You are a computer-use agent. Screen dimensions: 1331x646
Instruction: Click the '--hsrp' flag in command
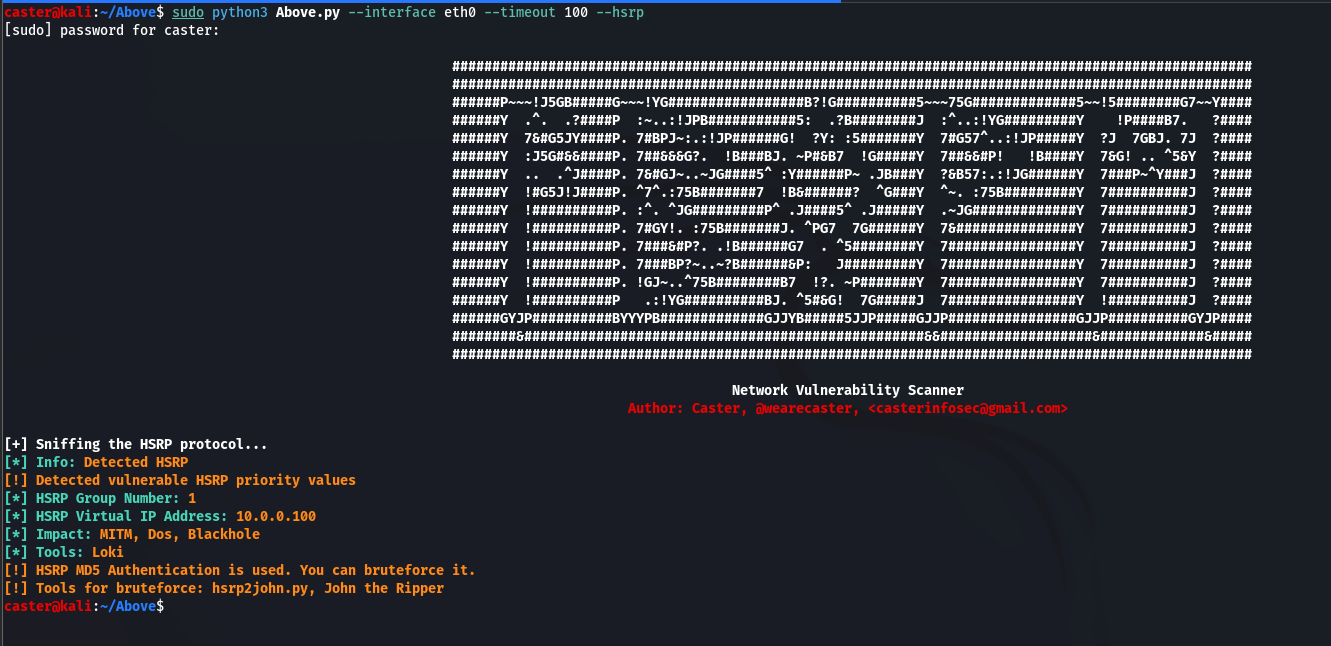pos(620,12)
